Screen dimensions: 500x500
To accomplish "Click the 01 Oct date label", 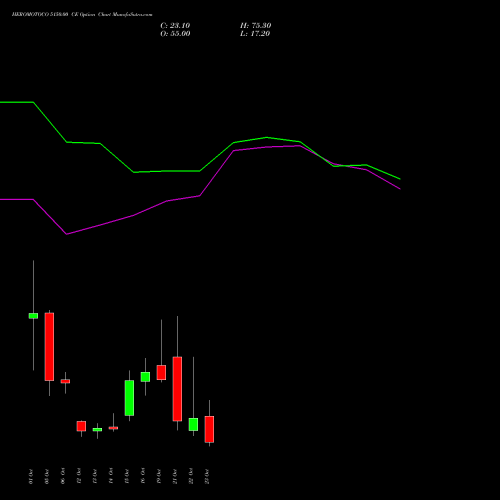I will point(31,477).
